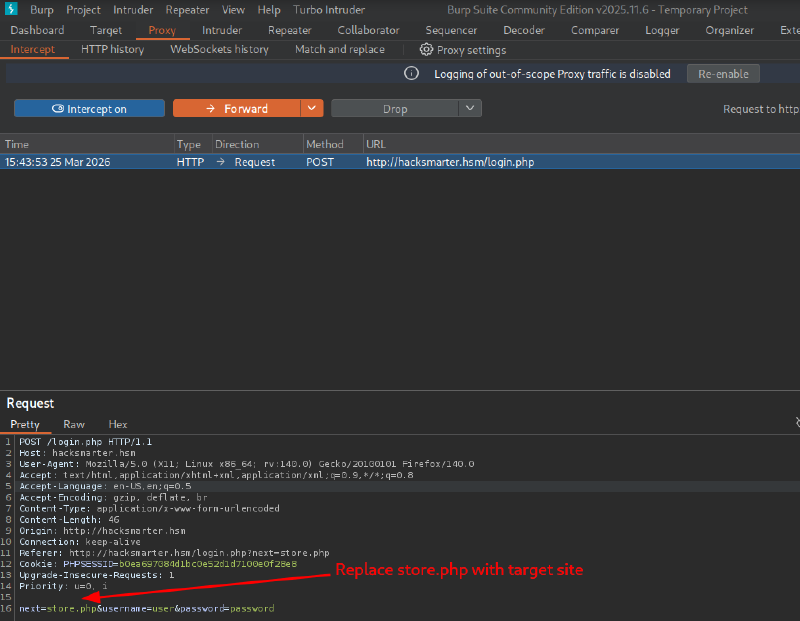
Task: Open the WebSockets history sub-tab
Action: (219, 49)
